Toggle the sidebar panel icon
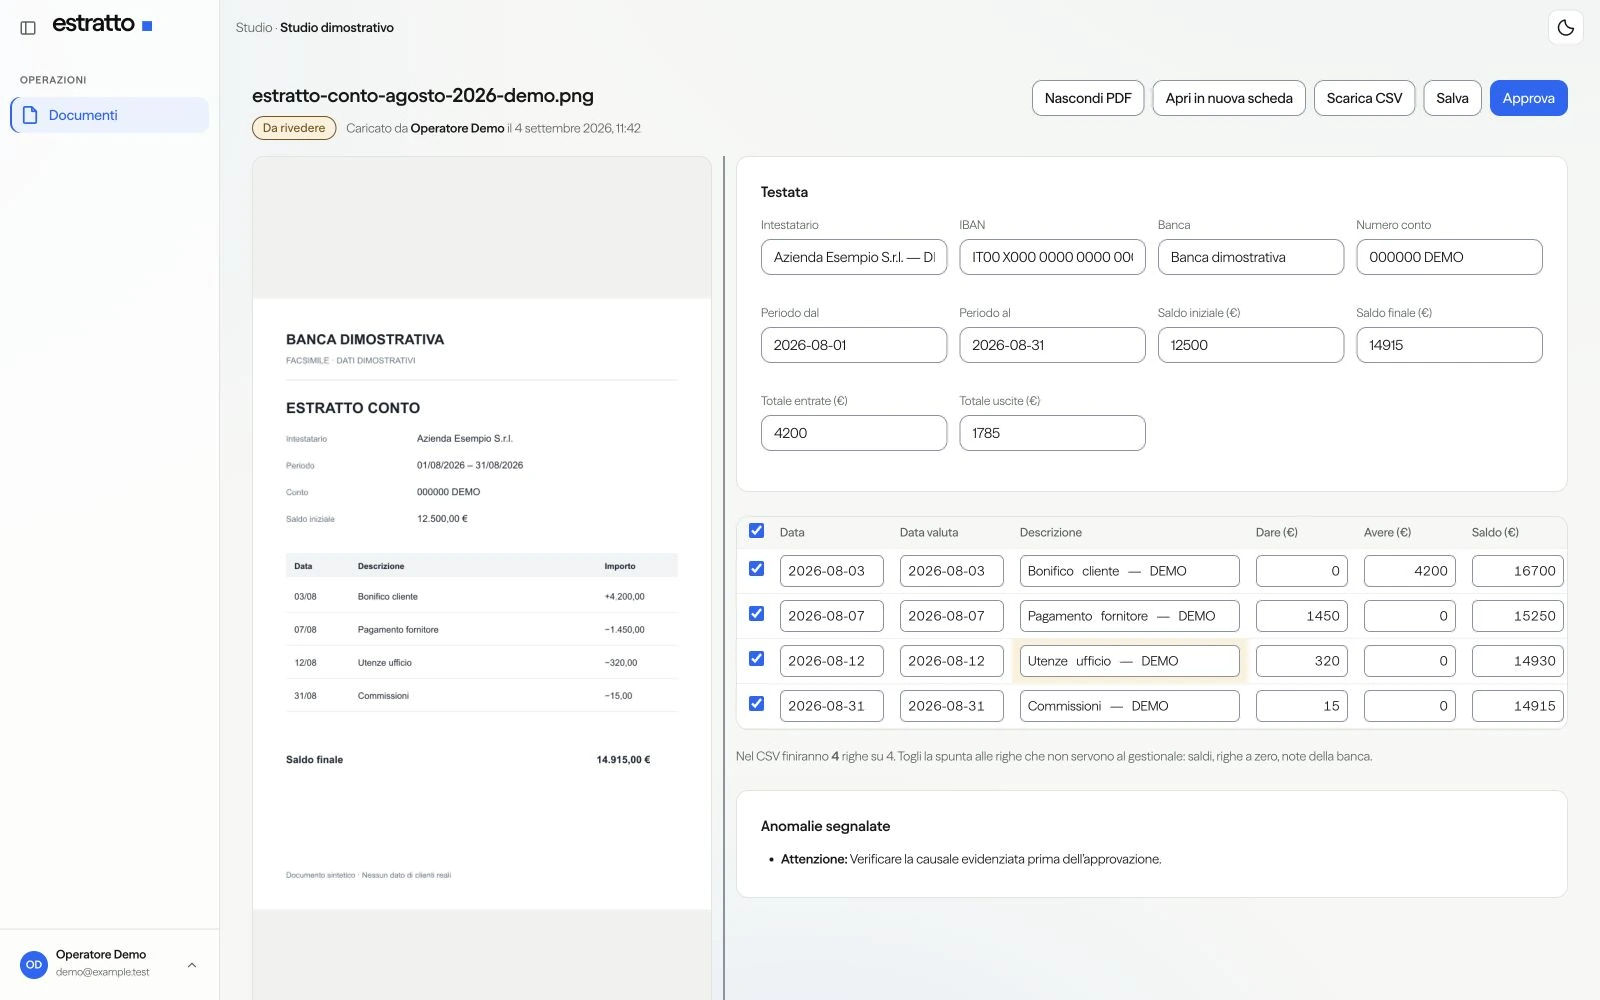 coord(28,28)
